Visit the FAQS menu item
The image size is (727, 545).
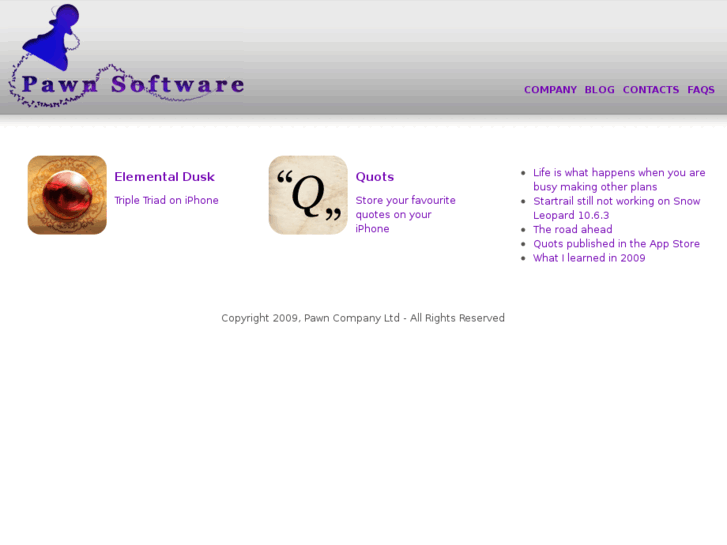coord(701,90)
